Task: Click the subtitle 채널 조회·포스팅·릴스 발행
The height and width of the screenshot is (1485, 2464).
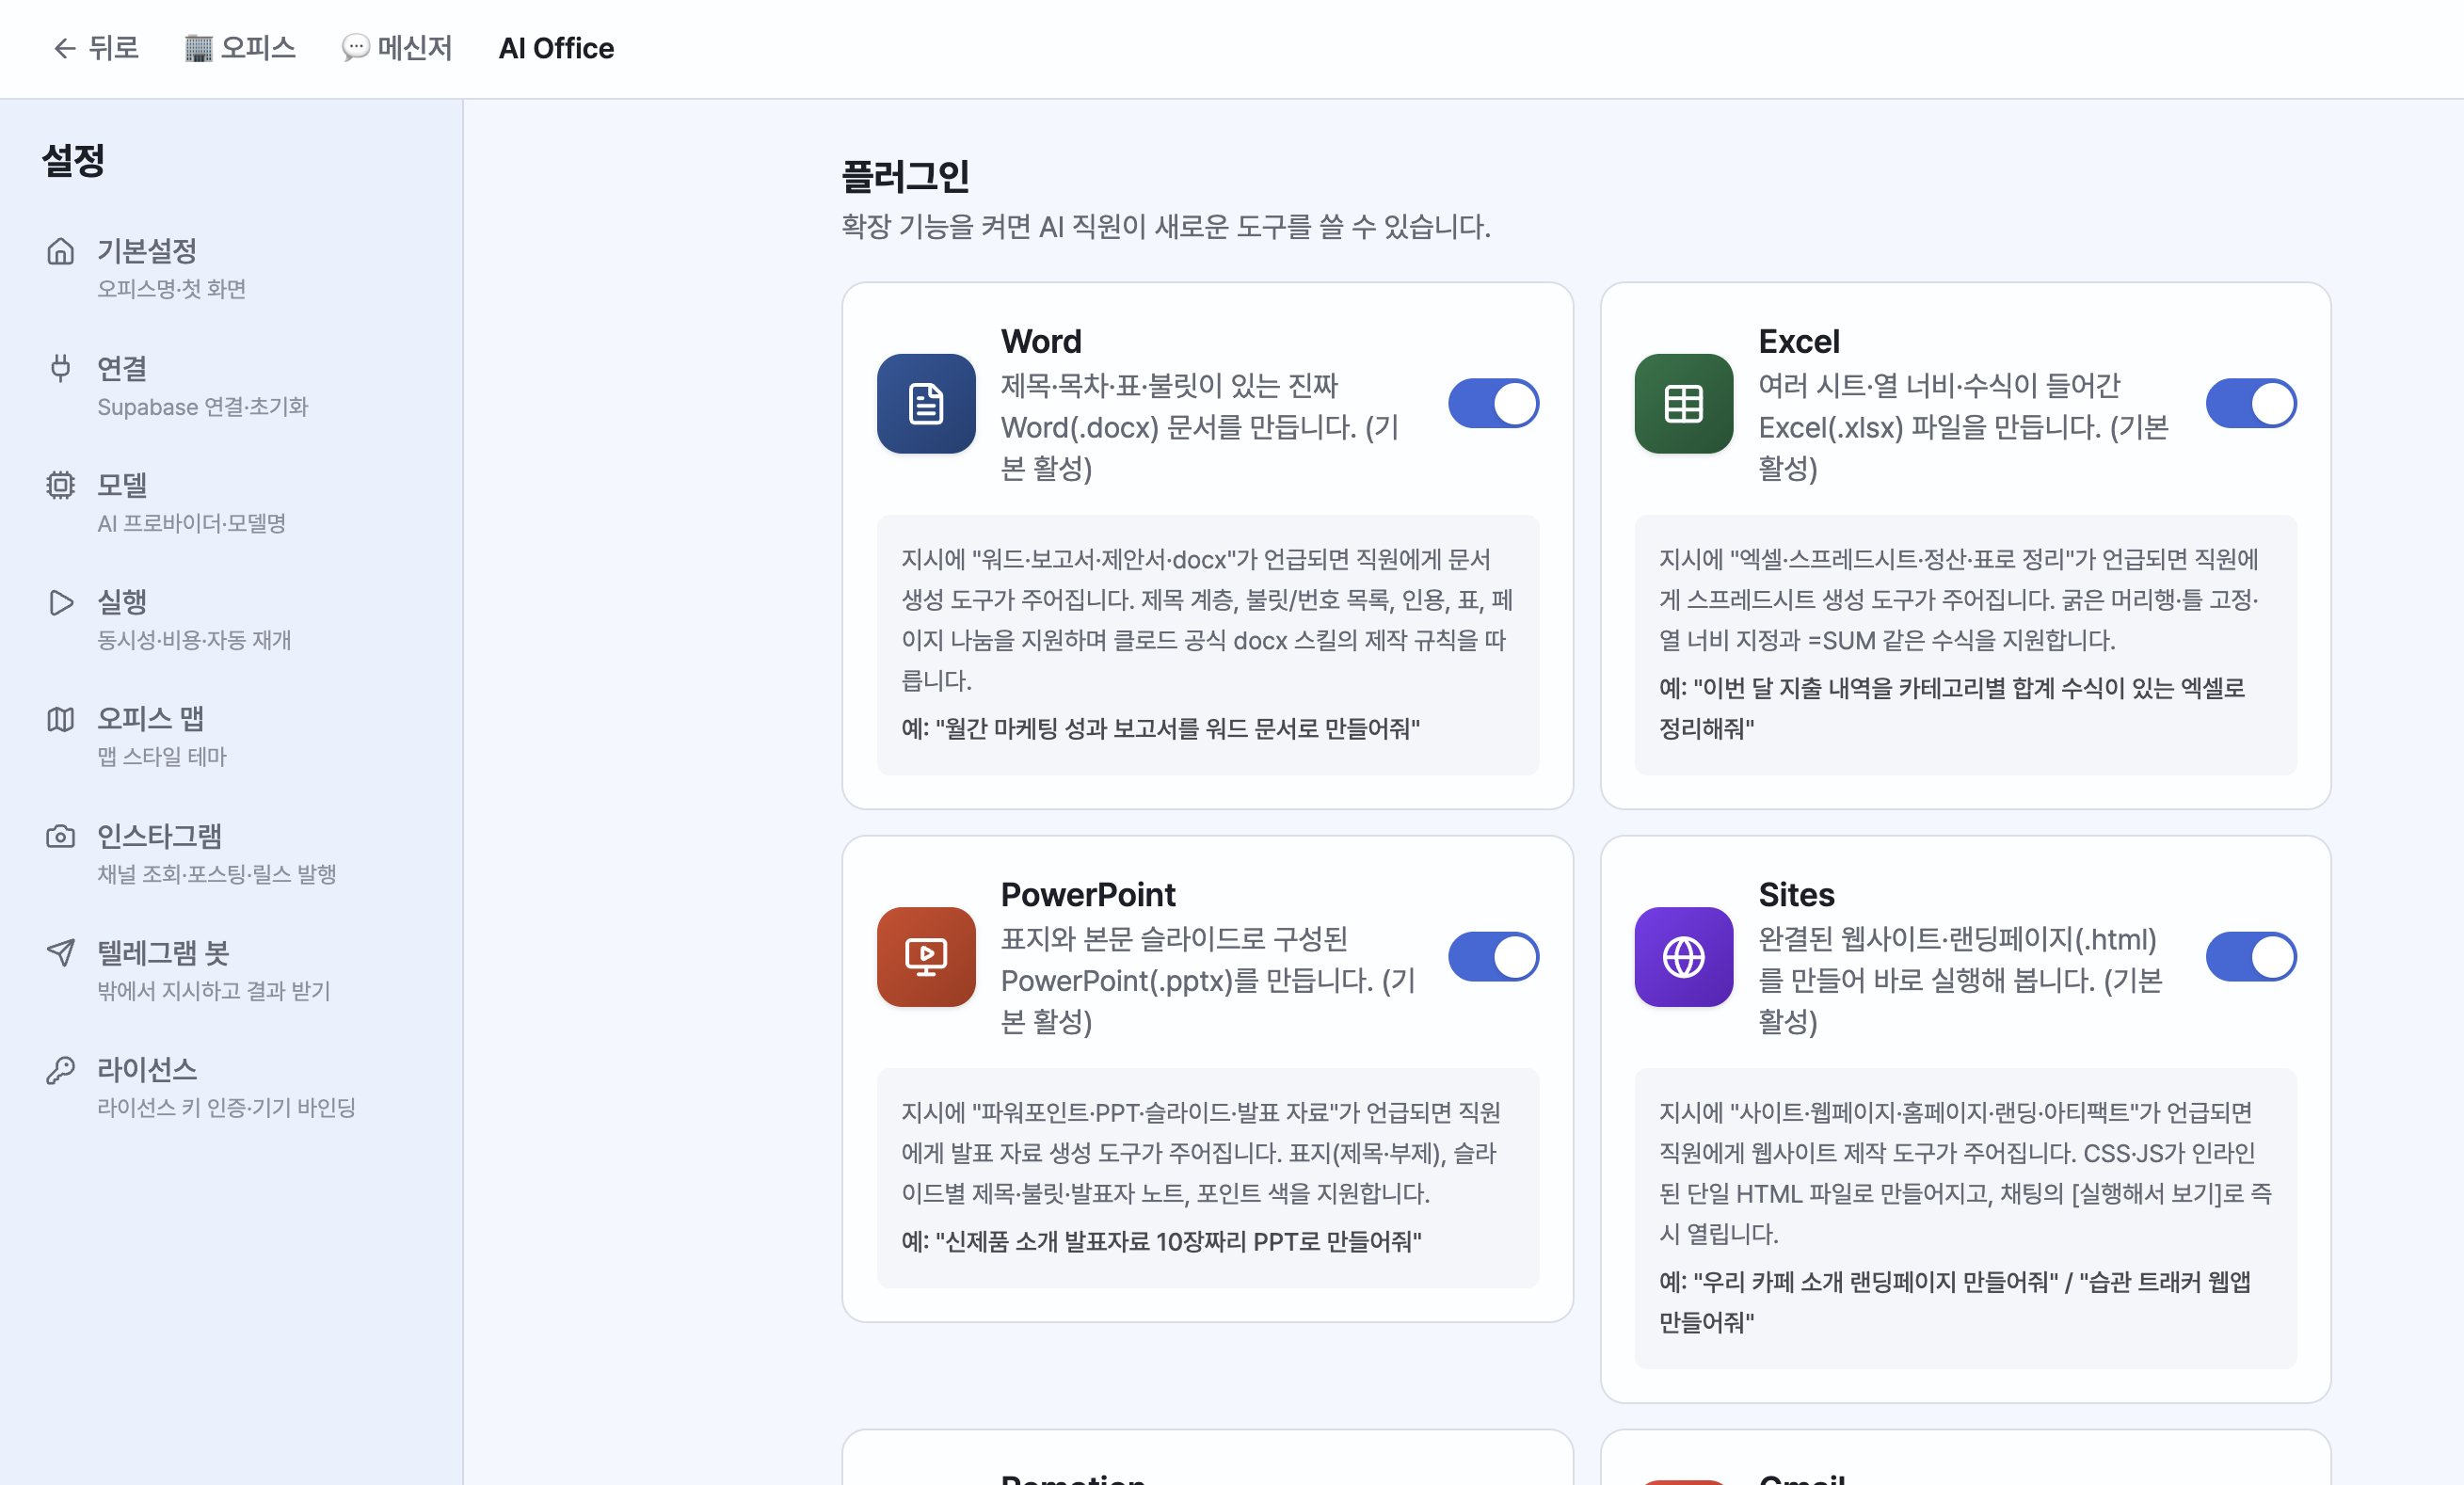Action: coord(217,874)
